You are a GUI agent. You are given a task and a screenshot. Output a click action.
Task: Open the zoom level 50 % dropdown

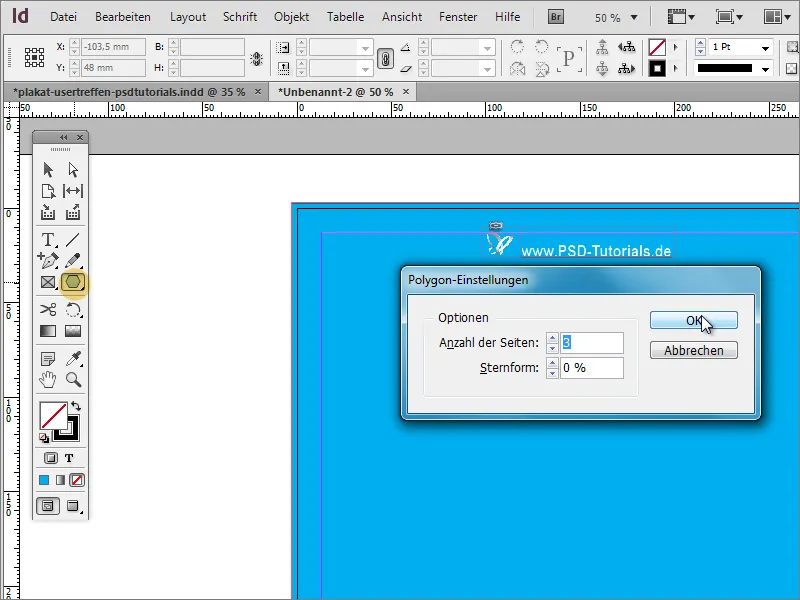(634, 17)
